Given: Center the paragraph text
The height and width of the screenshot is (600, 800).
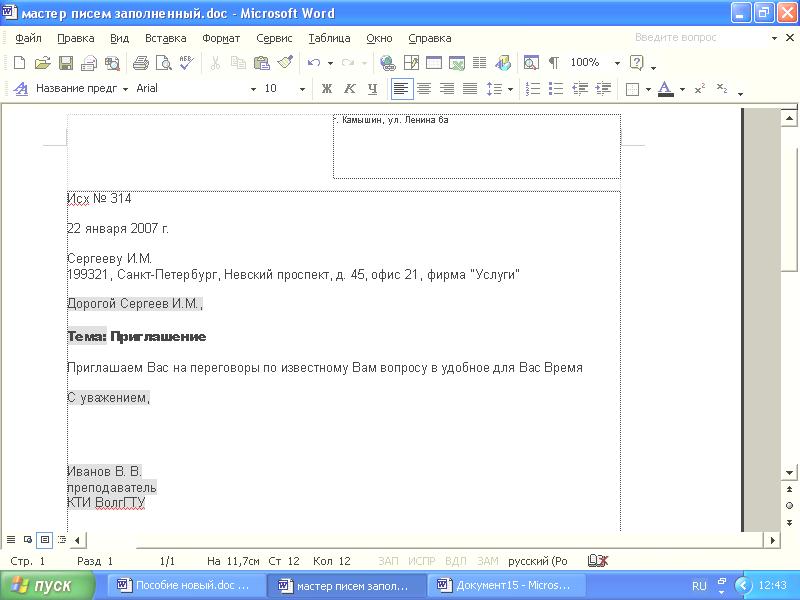Looking at the screenshot, I should [x=424, y=89].
